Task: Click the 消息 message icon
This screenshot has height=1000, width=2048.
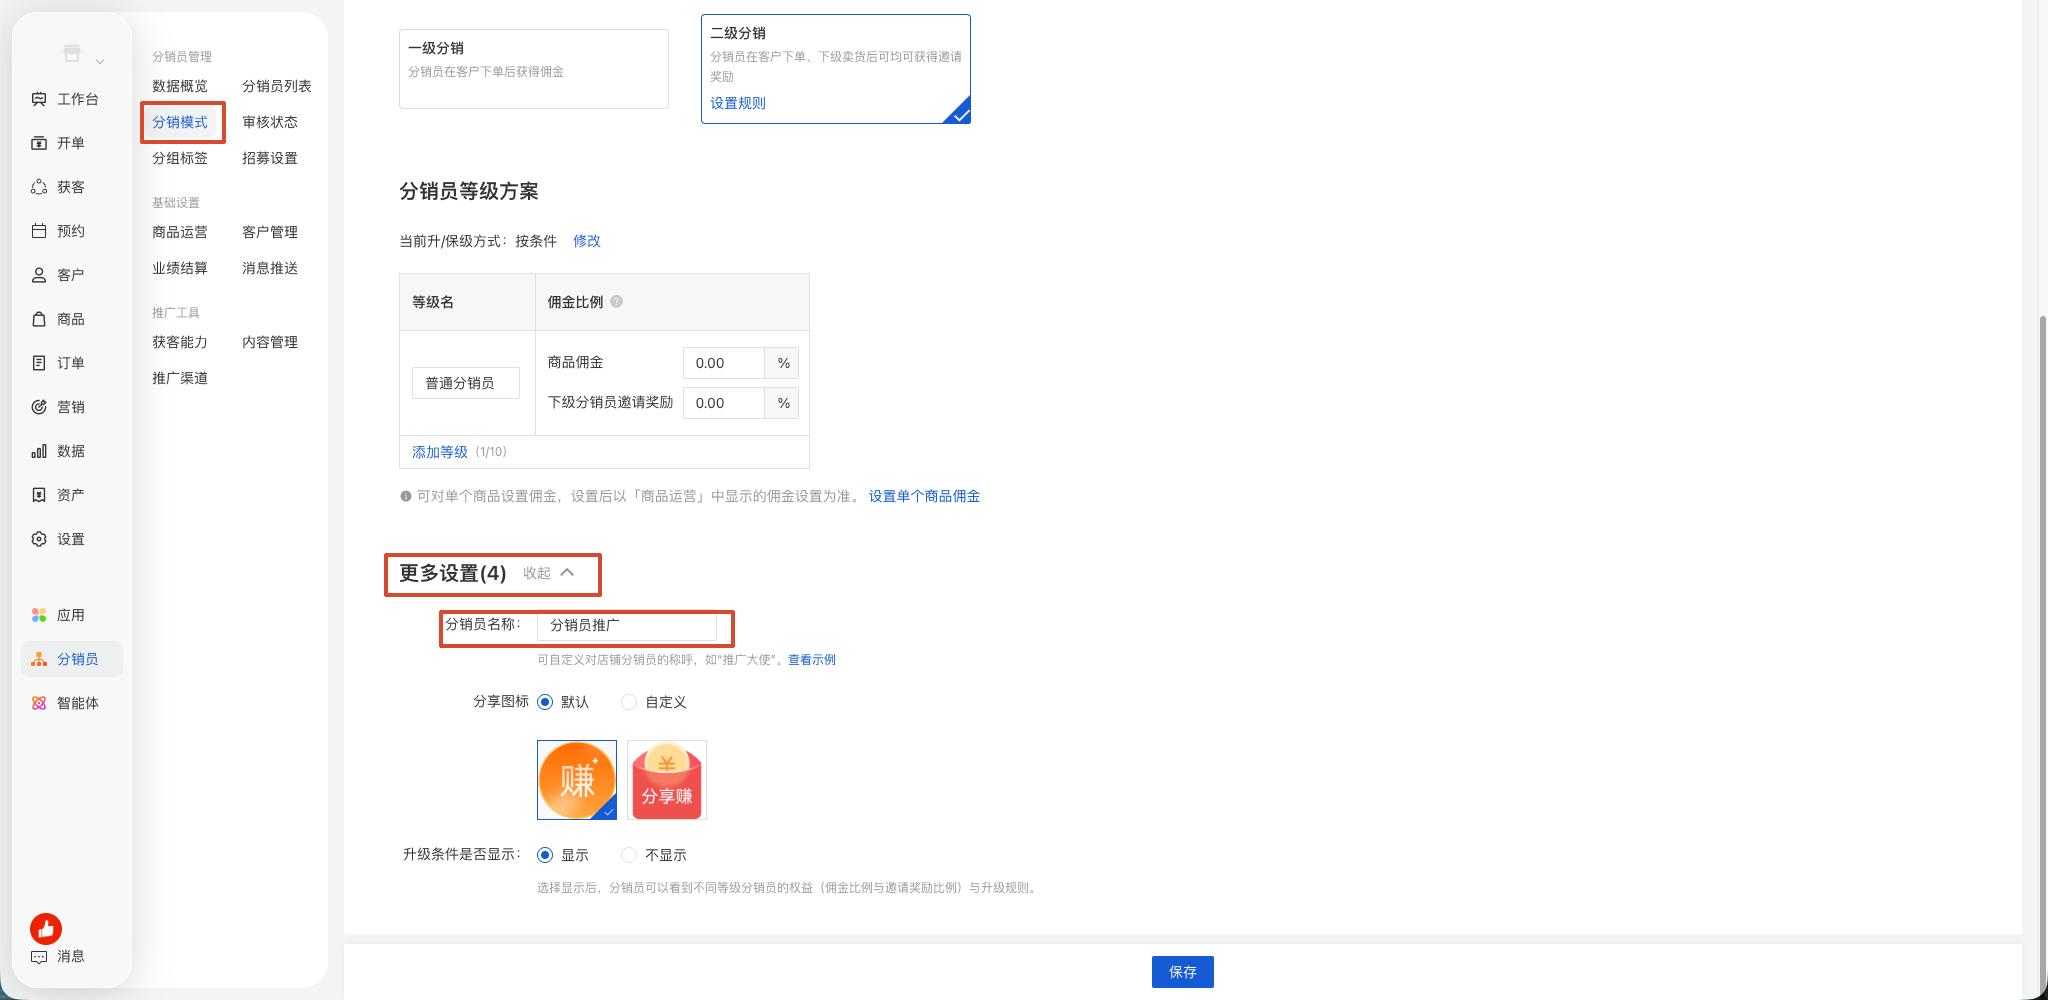Action: click(x=39, y=956)
